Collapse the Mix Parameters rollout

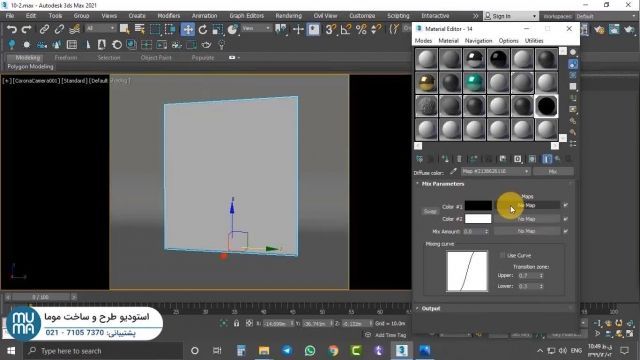(x=443, y=184)
